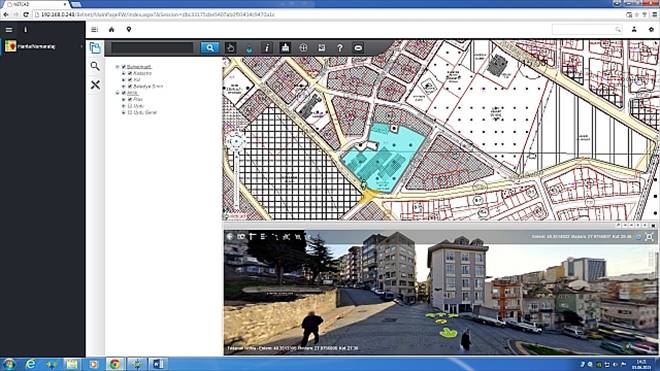Toggle the Plan layer checkbox

click(130, 99)
